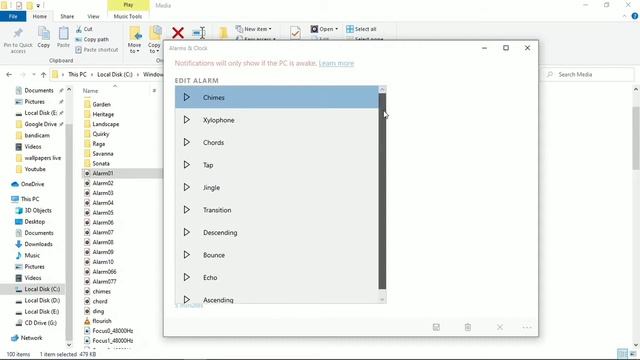Choose the Jingle sound option
The image size is (640, 360).
coord(277,187)
